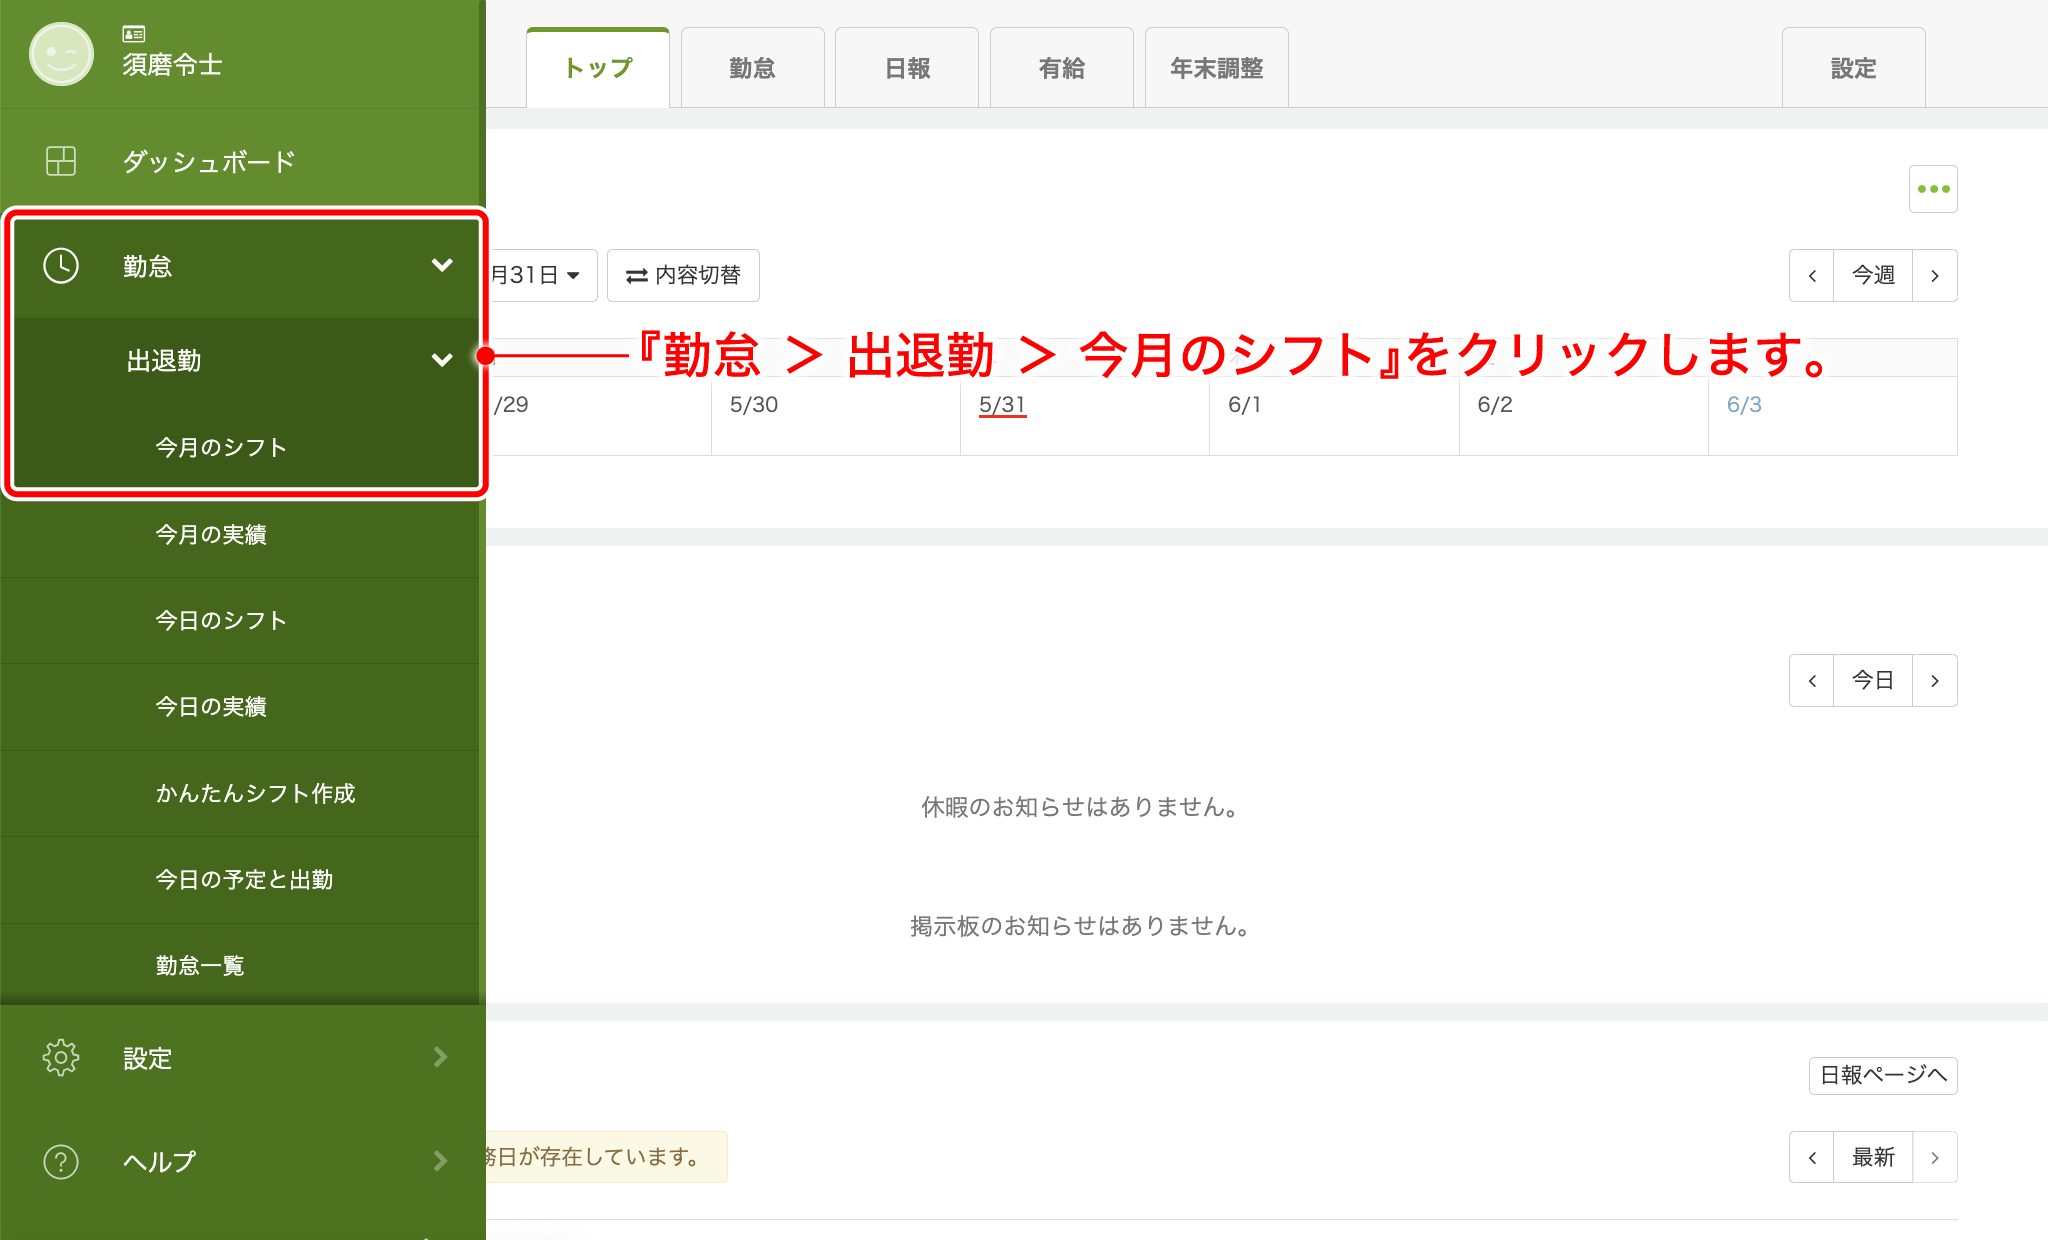Click the clock icon for 勤怠
The width and height of the screenshot is (2048, 1240).
click(x=61, y=266)
